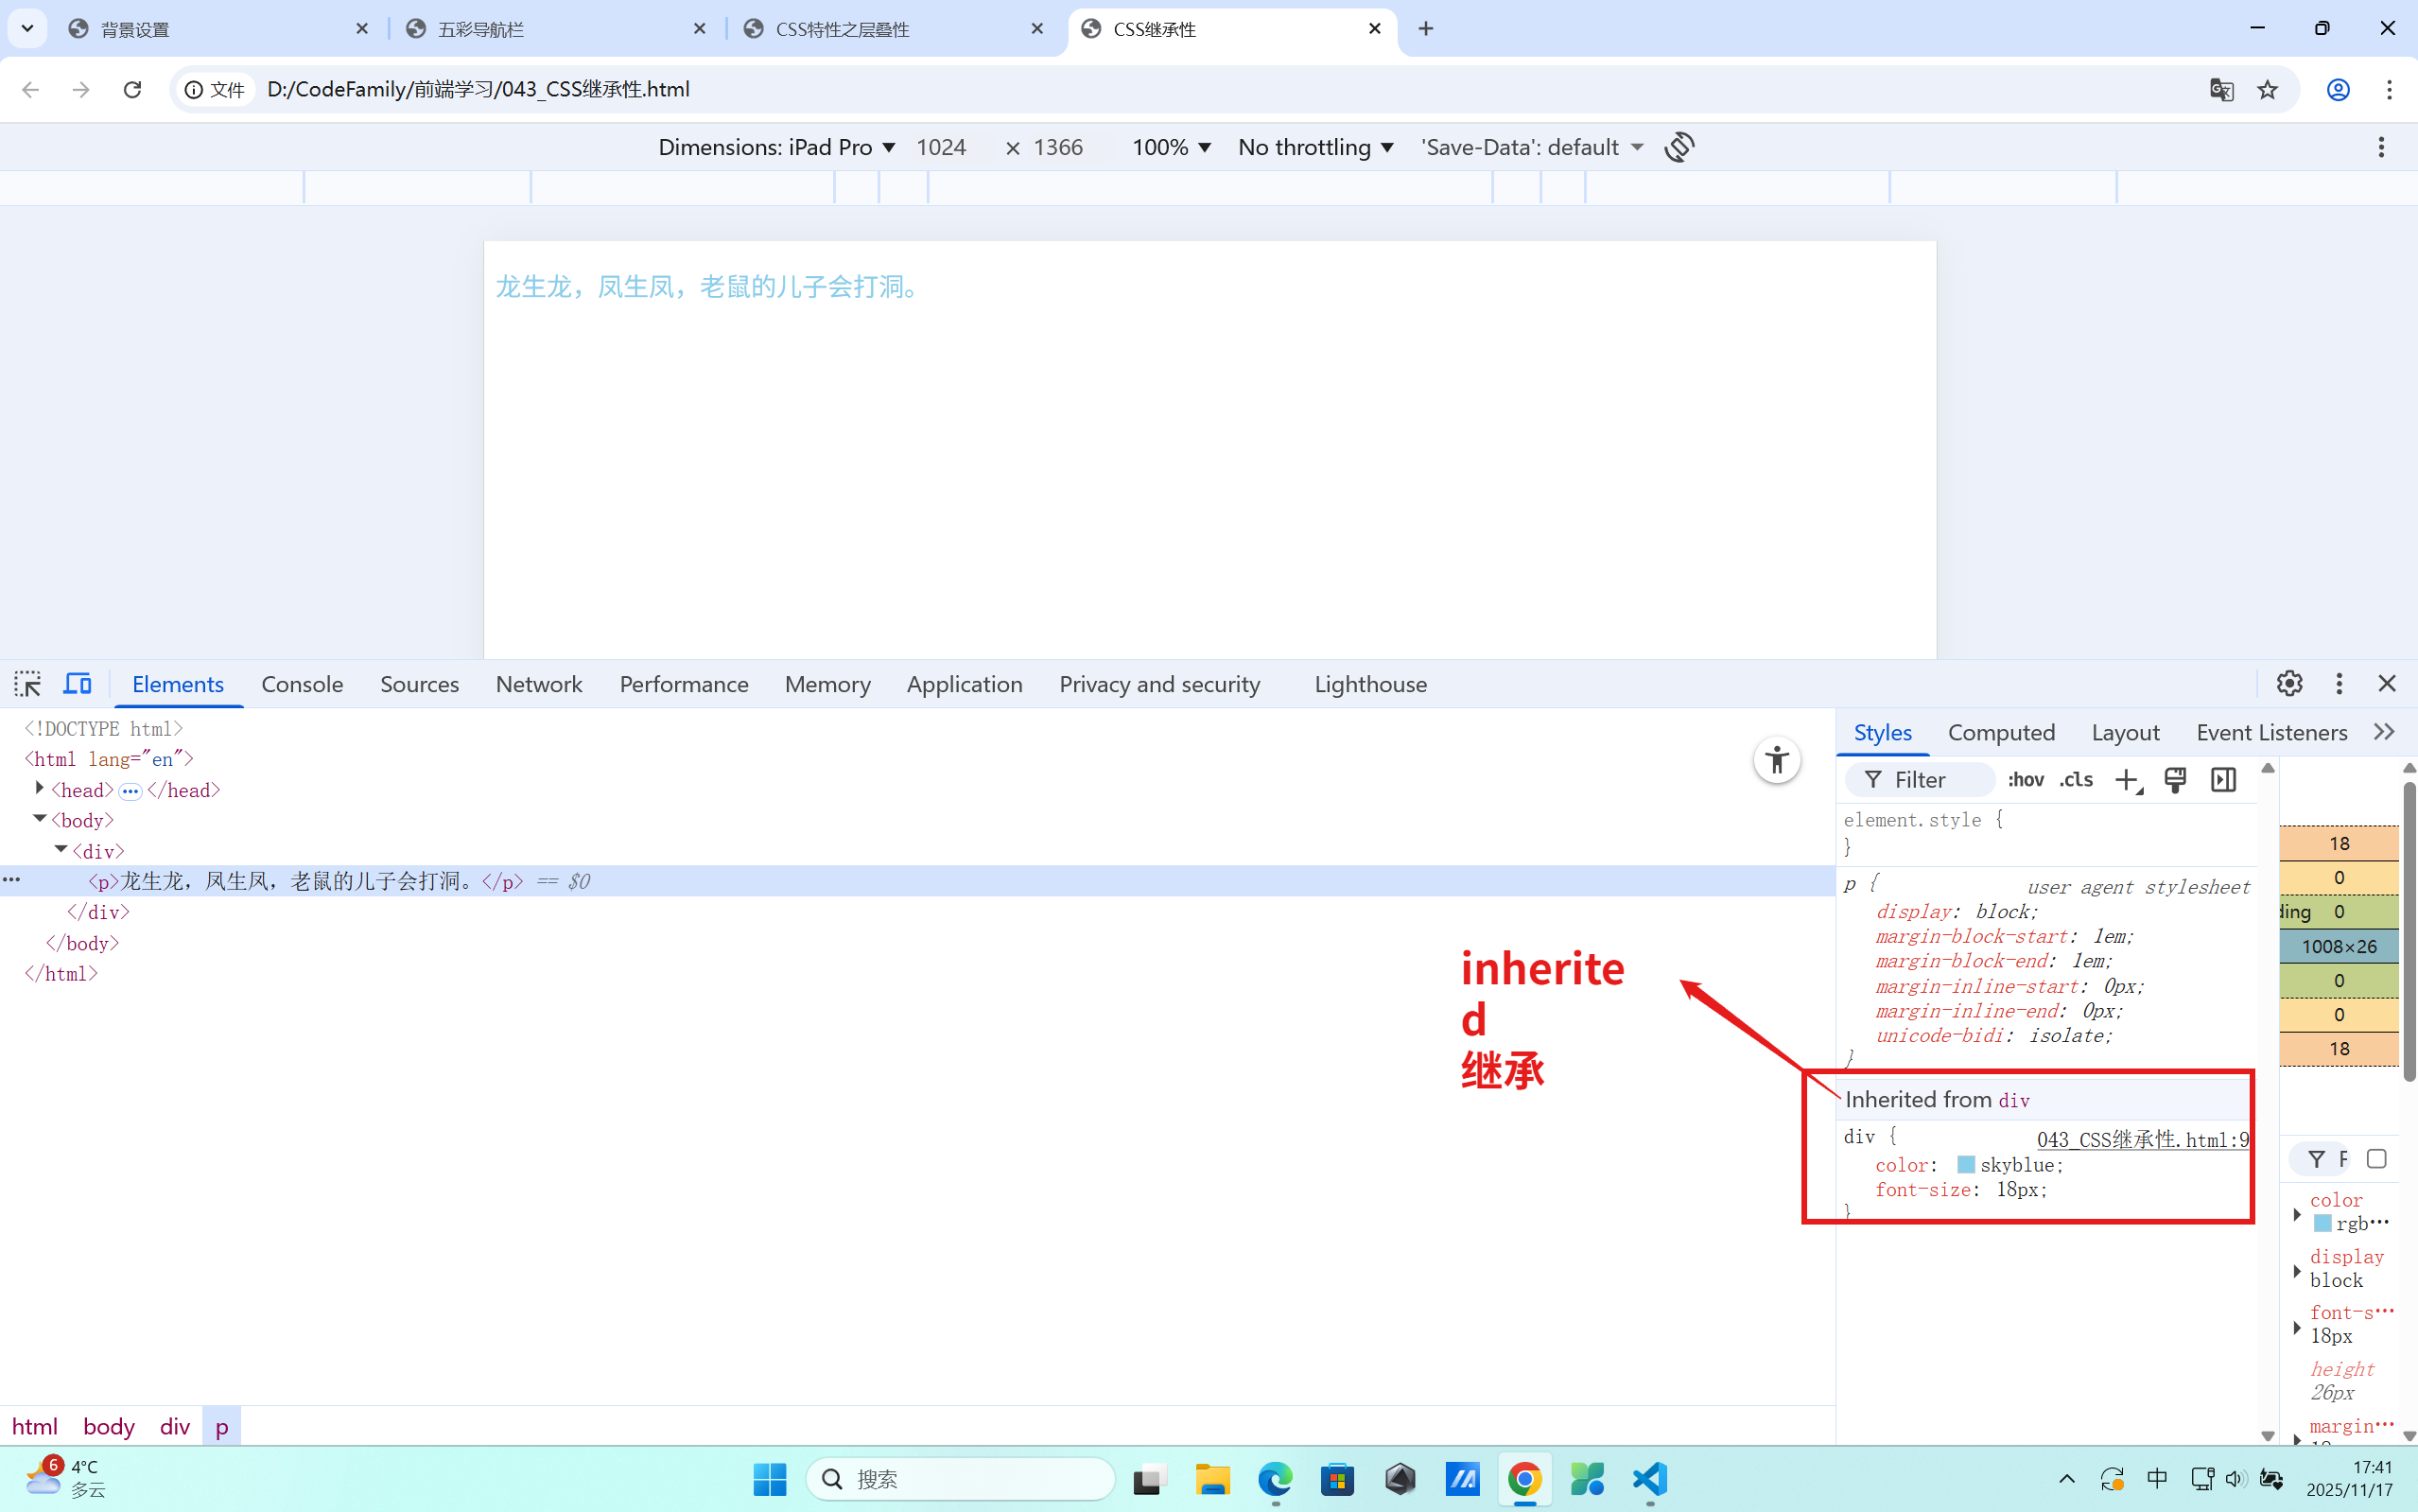Image resolution: width=2418 pixels, height=1512 pixels.
Task: Open the Computed styles tab
Action: [2001, 733]
